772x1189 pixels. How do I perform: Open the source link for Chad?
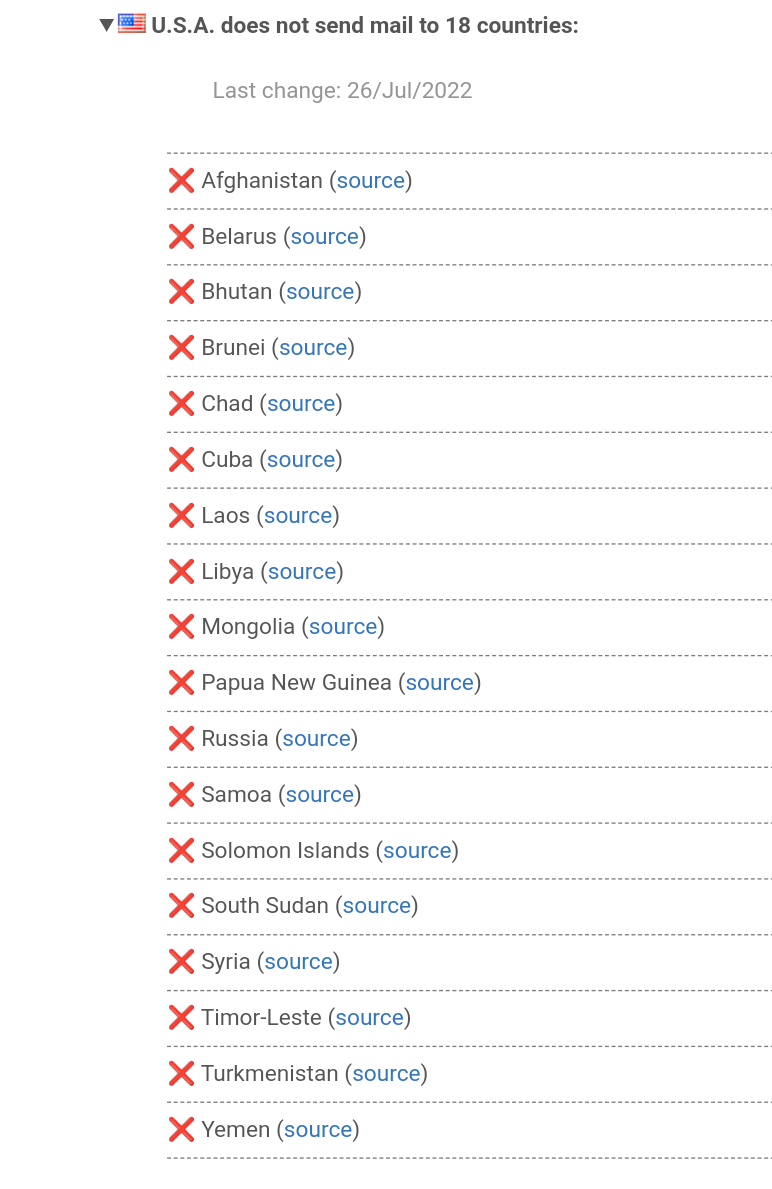tap(301, 404)
